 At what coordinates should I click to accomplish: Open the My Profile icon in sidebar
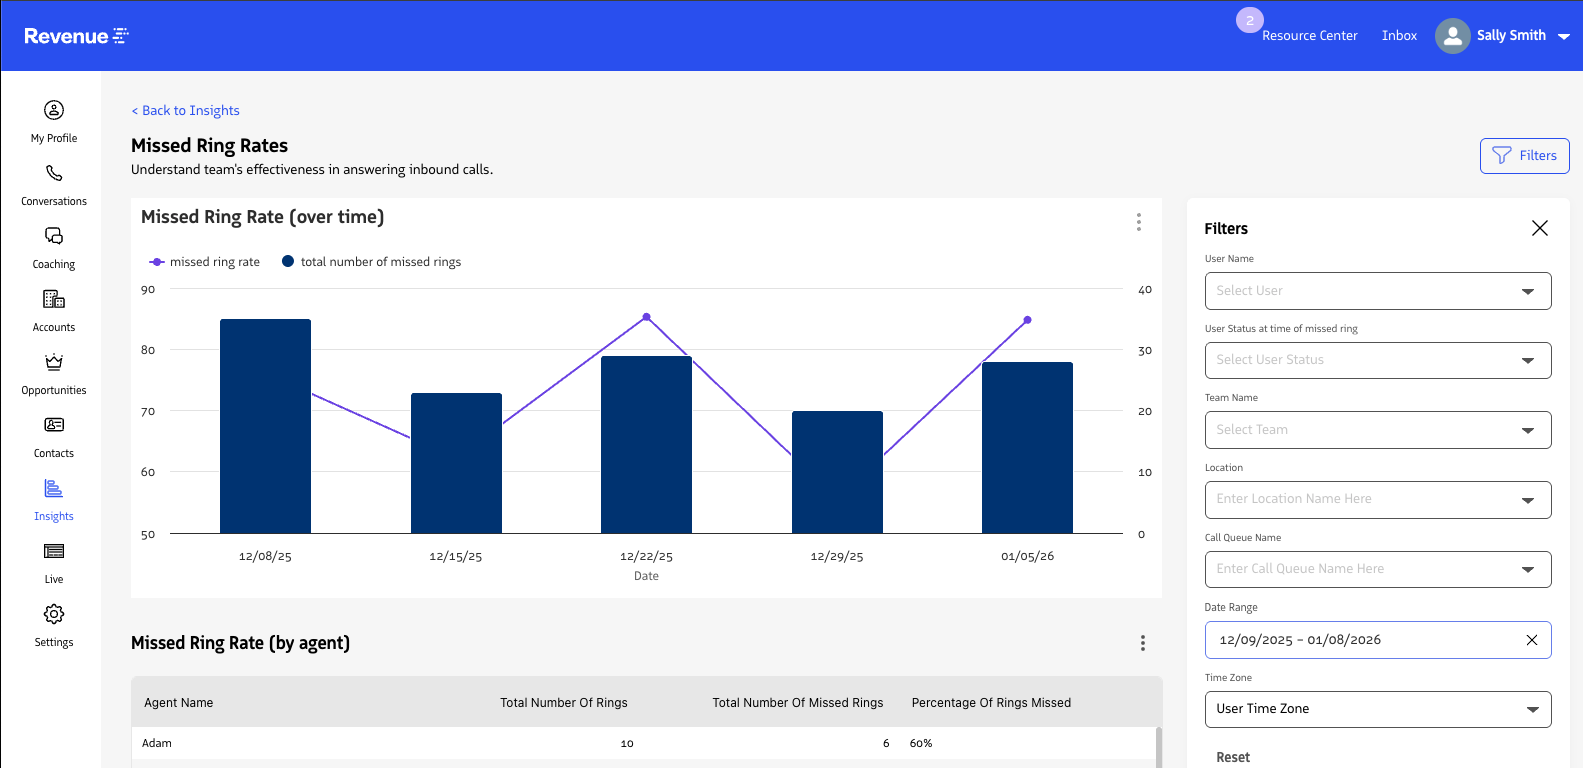(54, 110)
